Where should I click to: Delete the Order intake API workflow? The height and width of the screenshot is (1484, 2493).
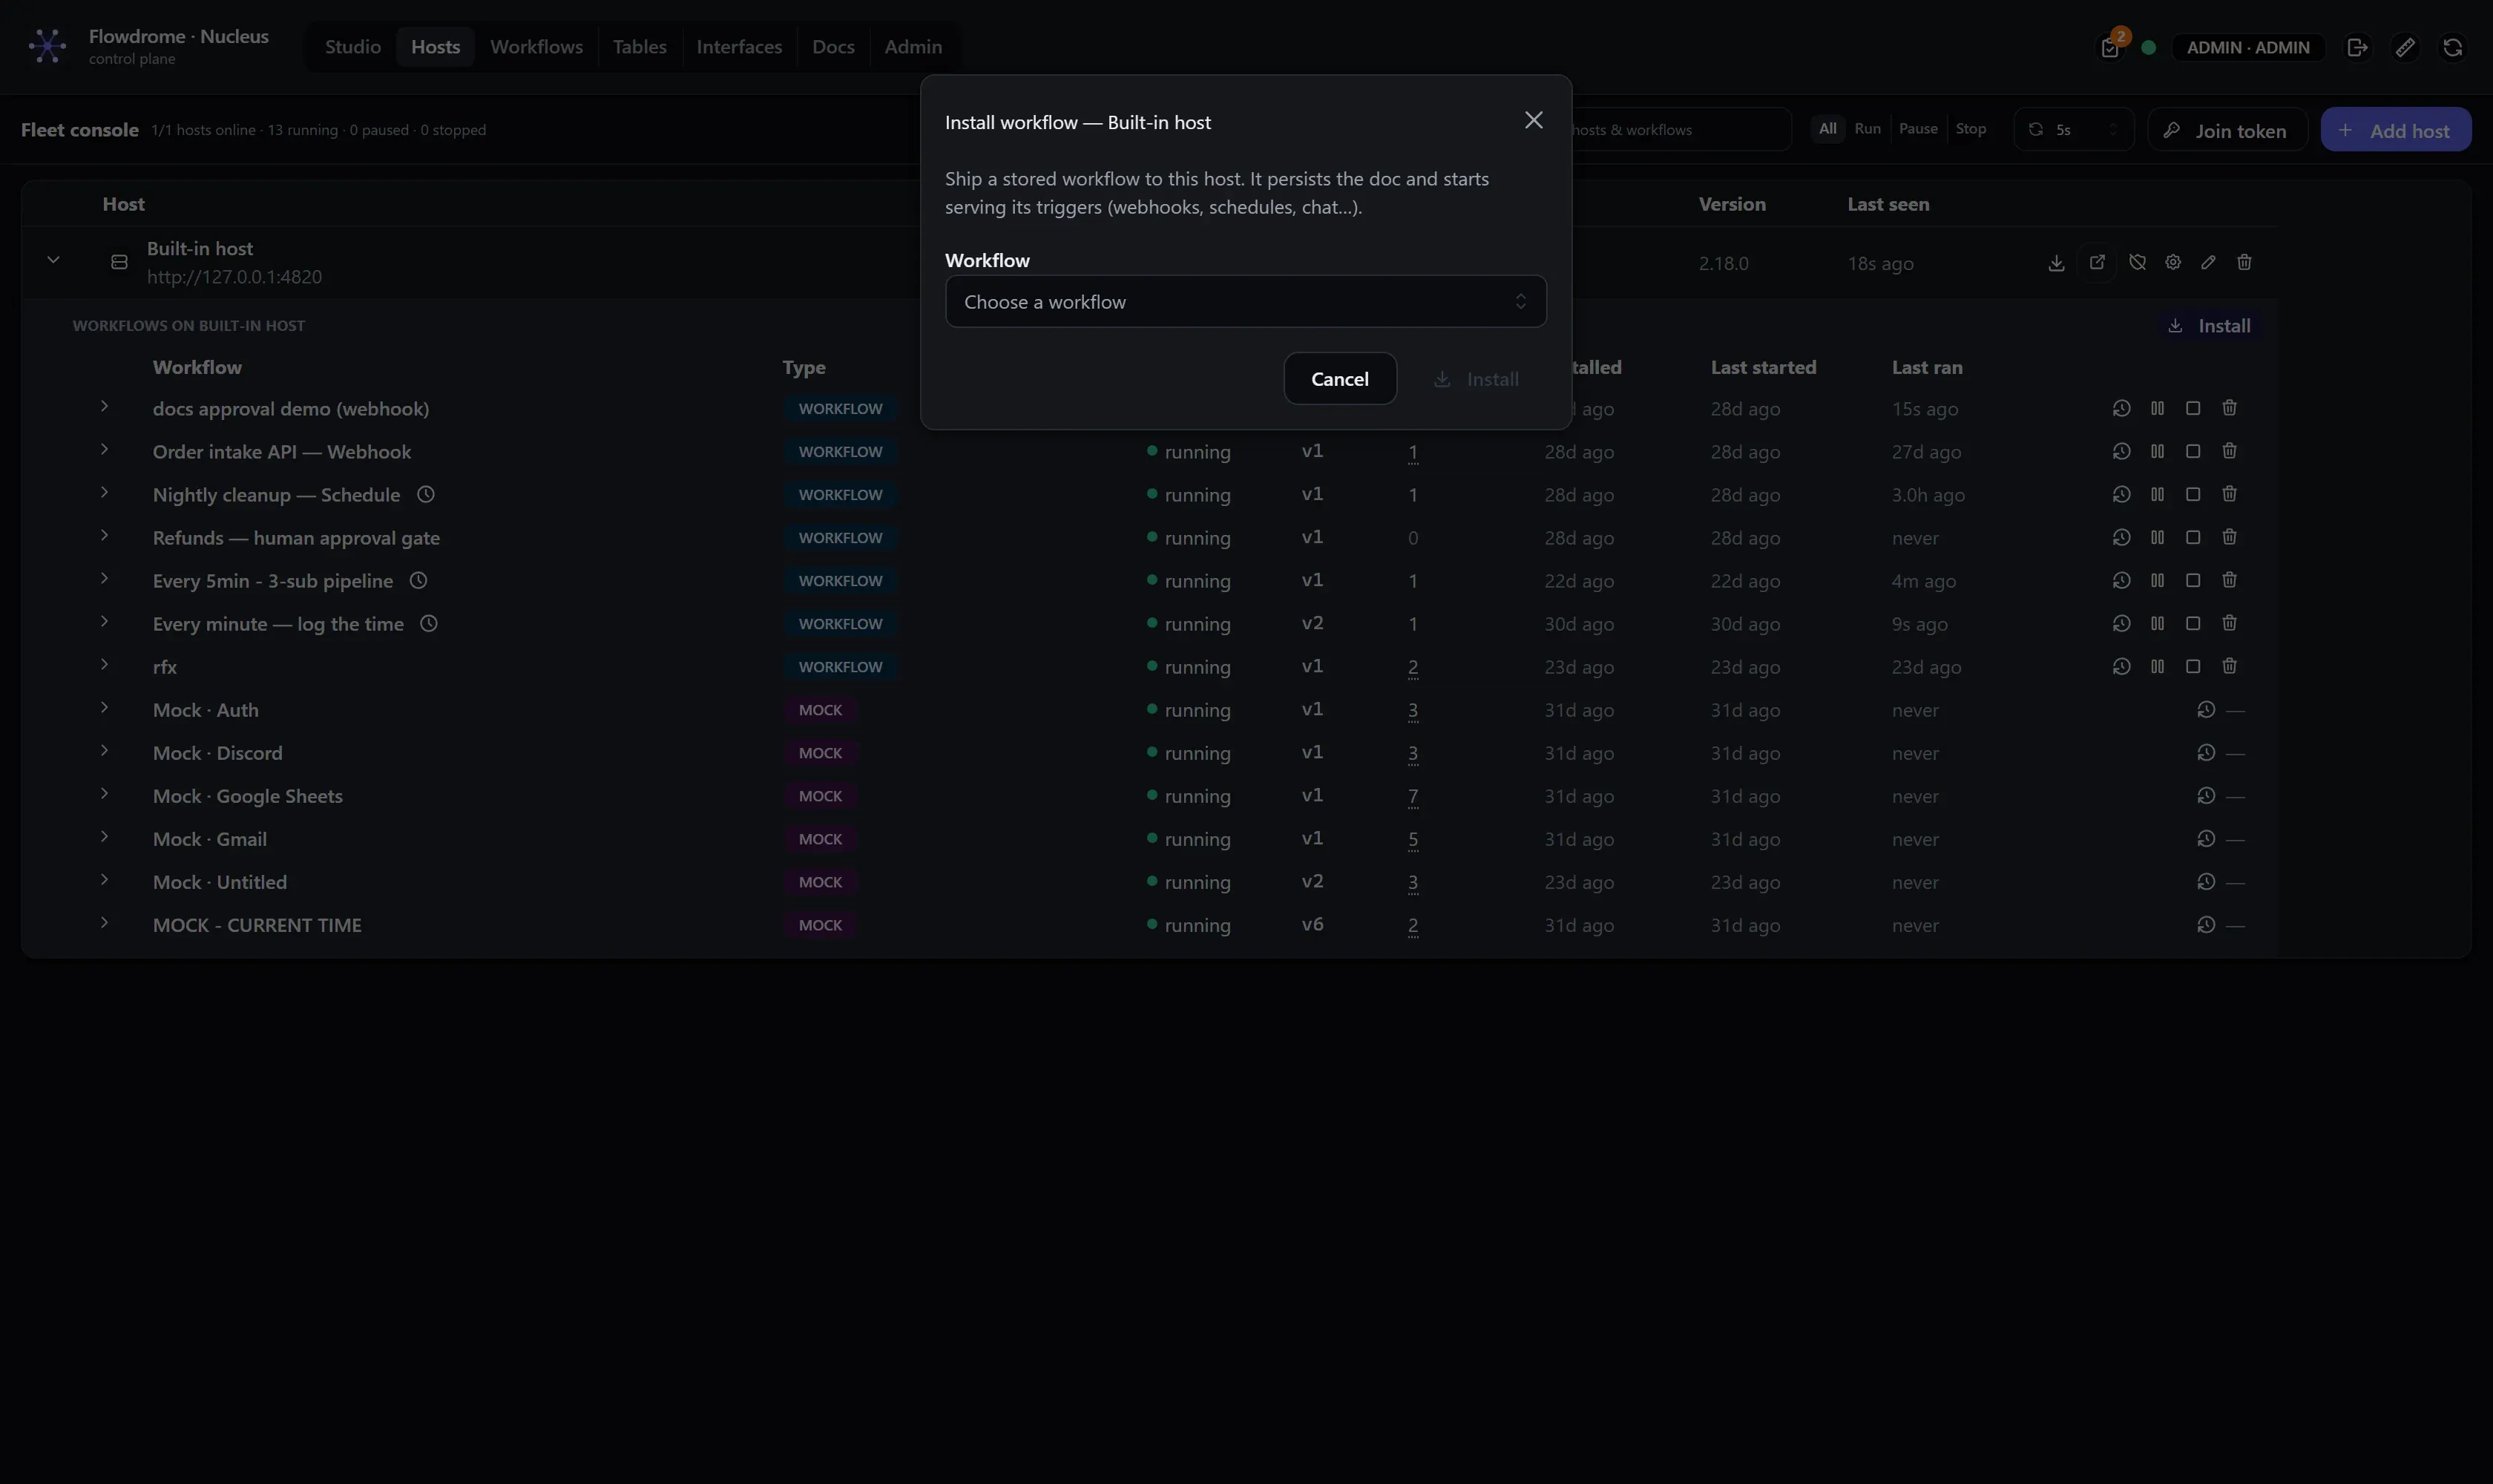(2229, 451)
